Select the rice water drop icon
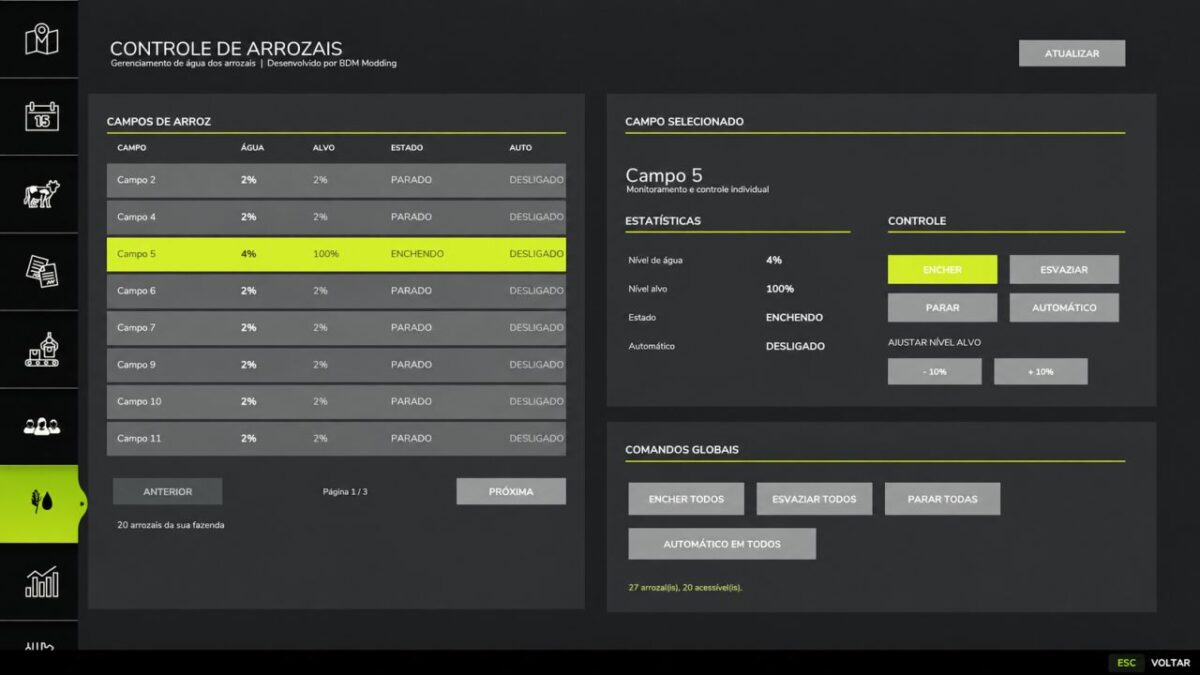The width and height of the screenshot is (1200, 675). pyautogui.click(x=41, y=503)
